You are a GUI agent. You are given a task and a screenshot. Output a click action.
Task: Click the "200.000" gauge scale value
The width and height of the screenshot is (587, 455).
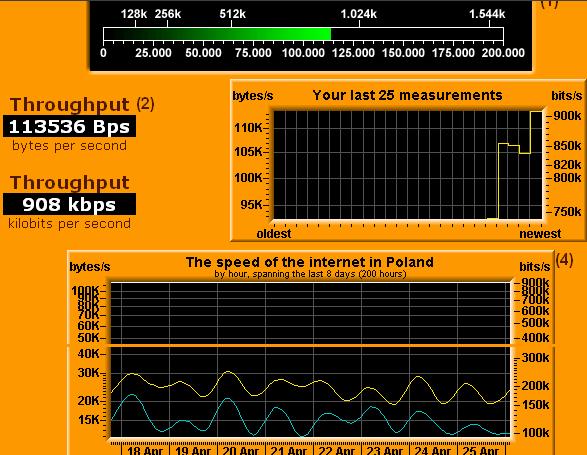click(503, 53)
